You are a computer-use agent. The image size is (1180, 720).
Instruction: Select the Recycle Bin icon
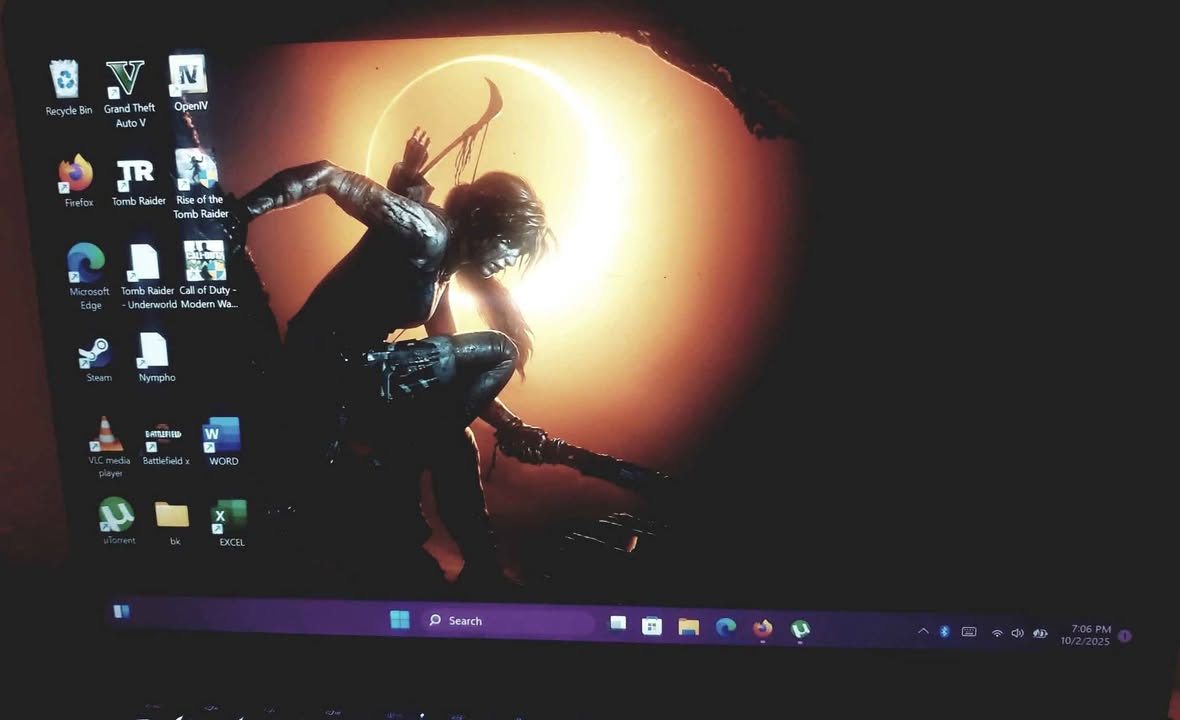66,80
